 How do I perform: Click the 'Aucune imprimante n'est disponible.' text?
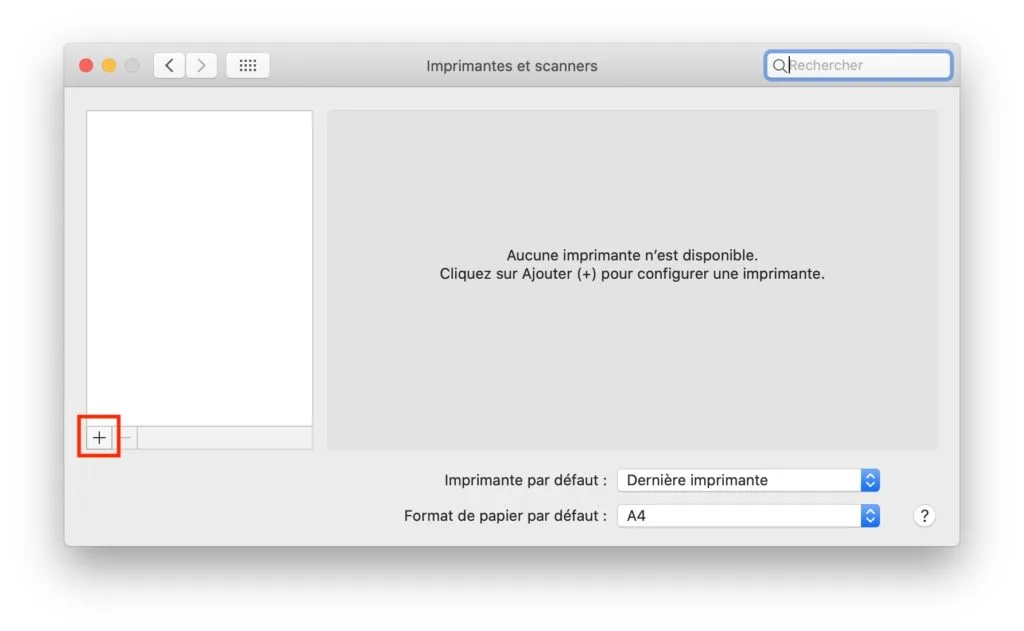(x=632, y=255)
